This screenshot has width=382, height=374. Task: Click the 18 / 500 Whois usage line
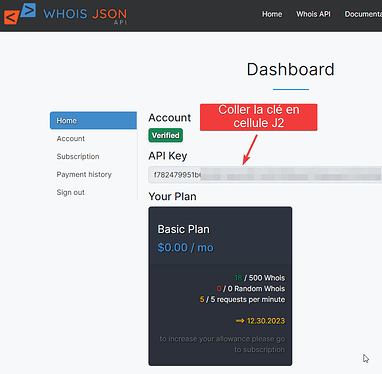[260, 278]
